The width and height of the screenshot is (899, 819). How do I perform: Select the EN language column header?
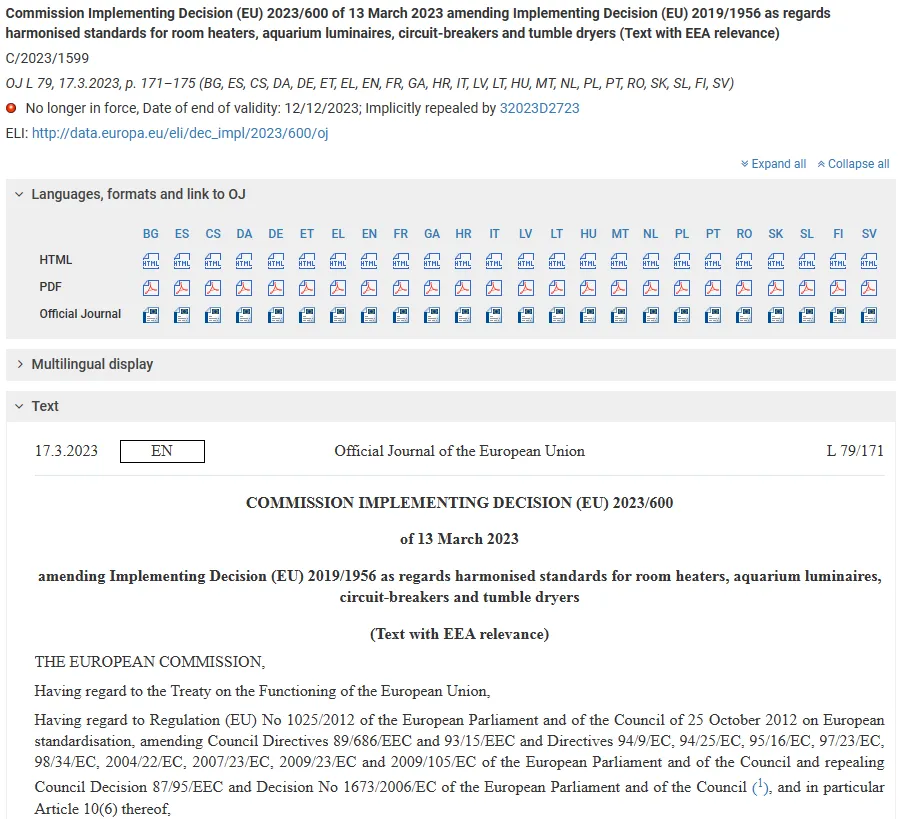369,234
